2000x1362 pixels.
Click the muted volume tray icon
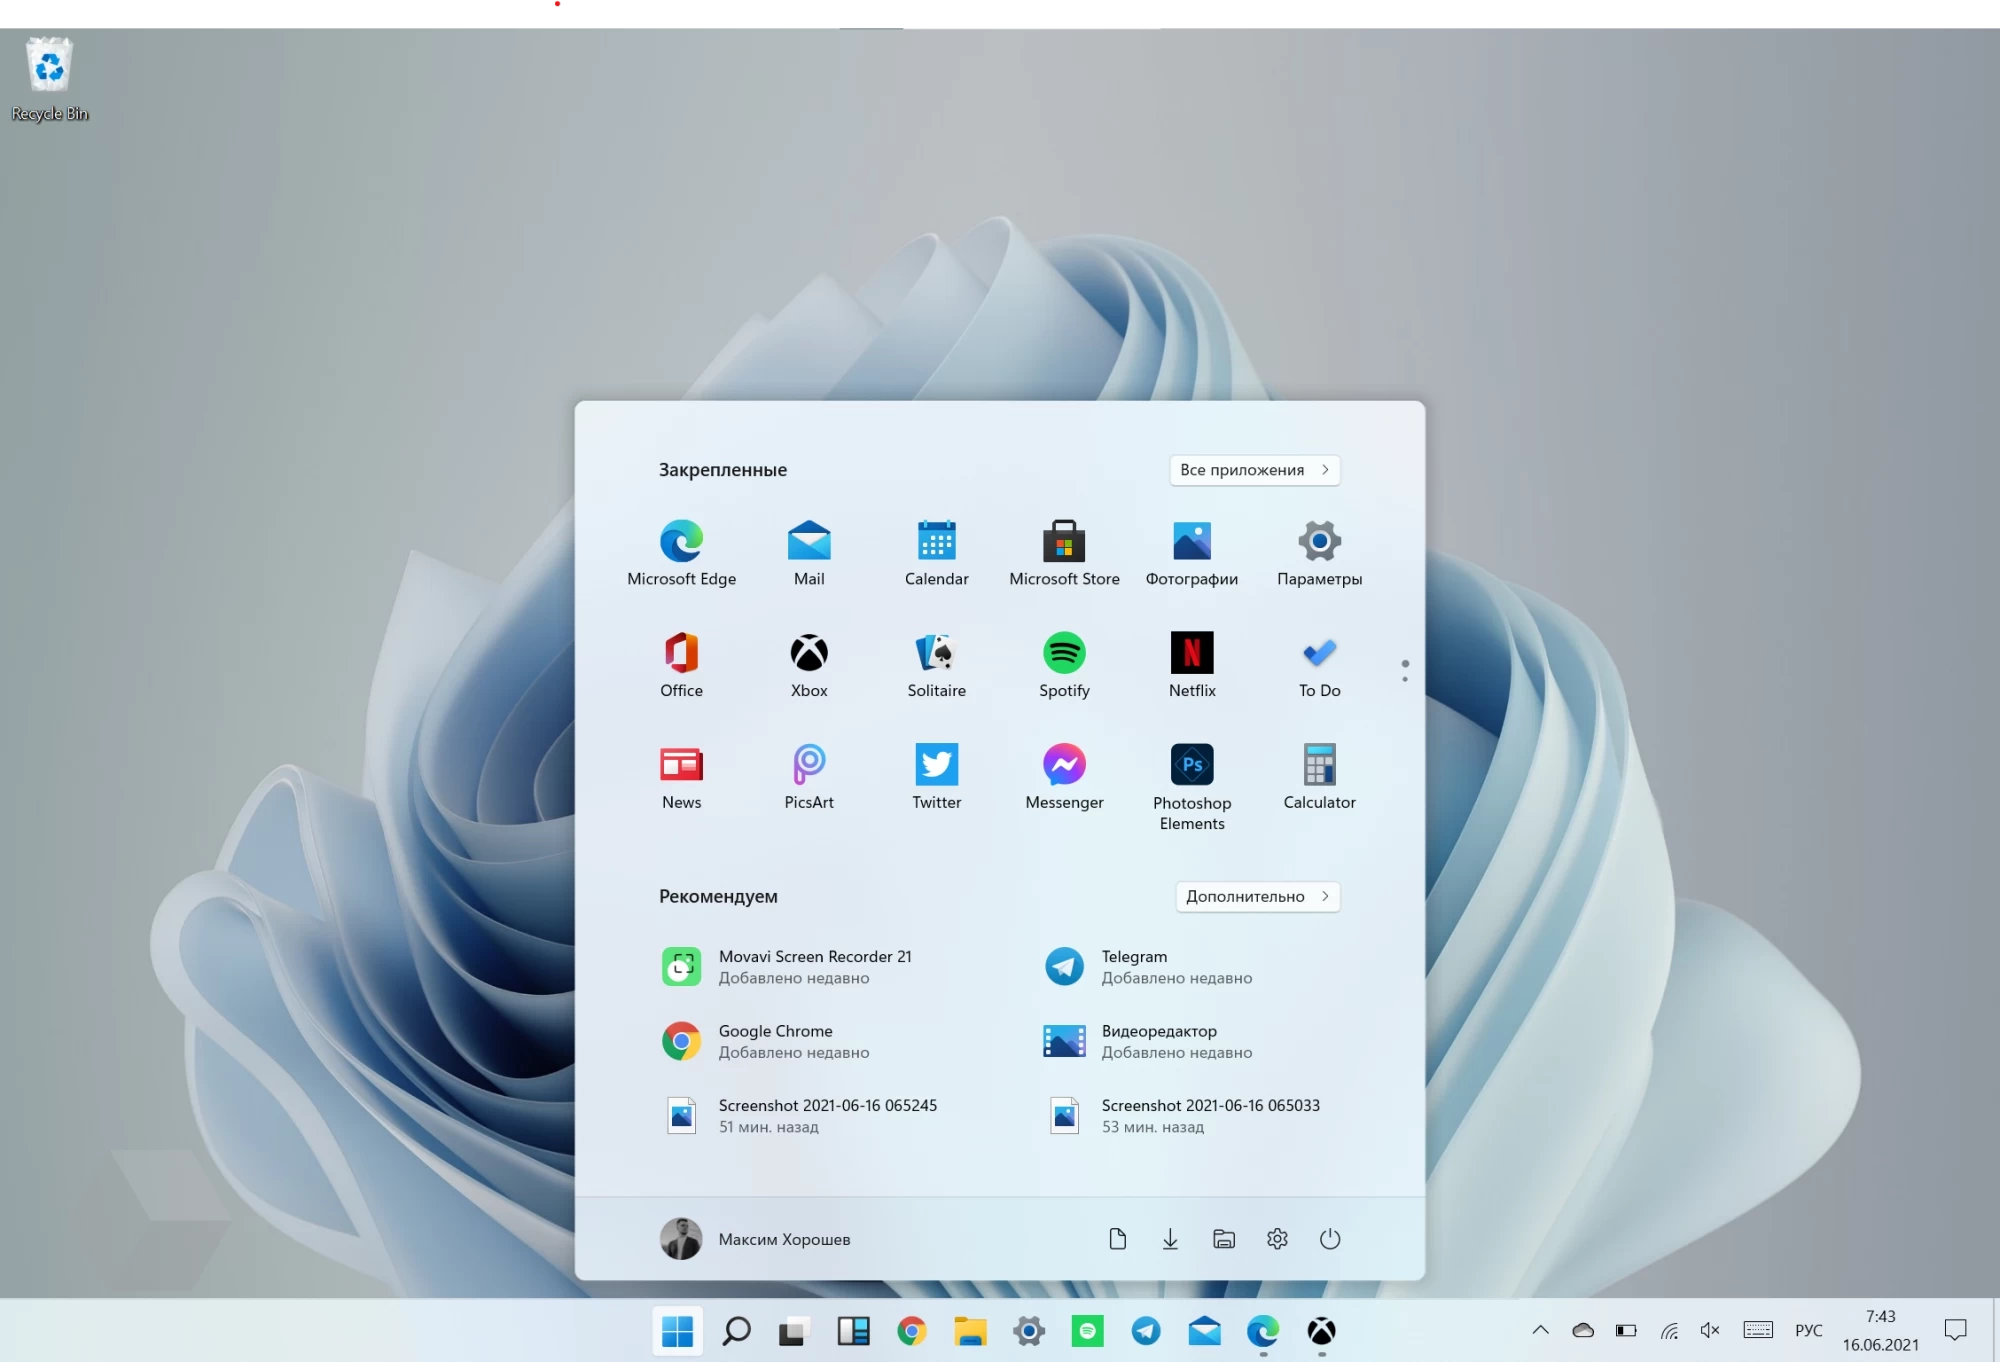[x=1711, y=1330]
